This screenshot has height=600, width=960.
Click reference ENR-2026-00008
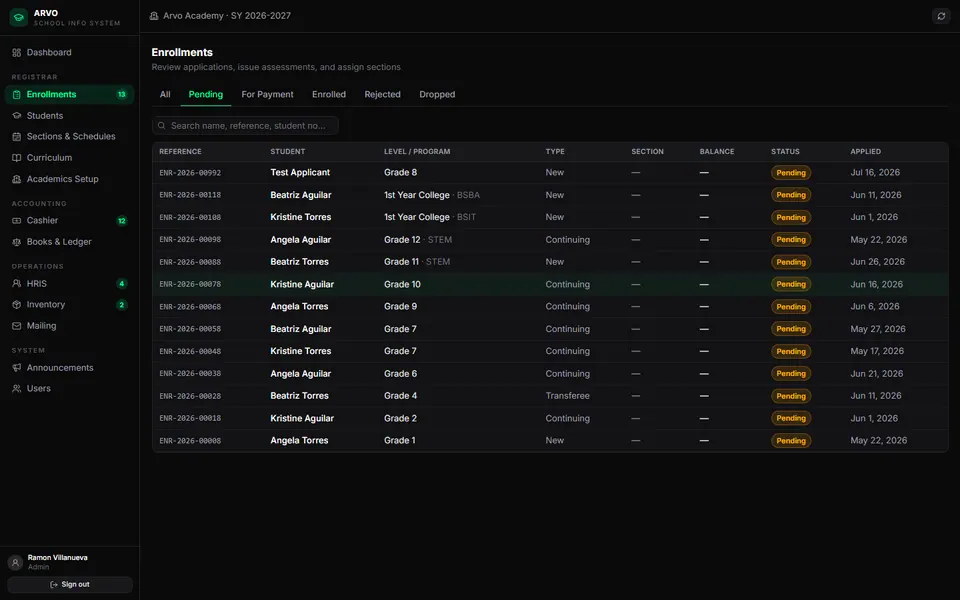click(x=190, y=441)
